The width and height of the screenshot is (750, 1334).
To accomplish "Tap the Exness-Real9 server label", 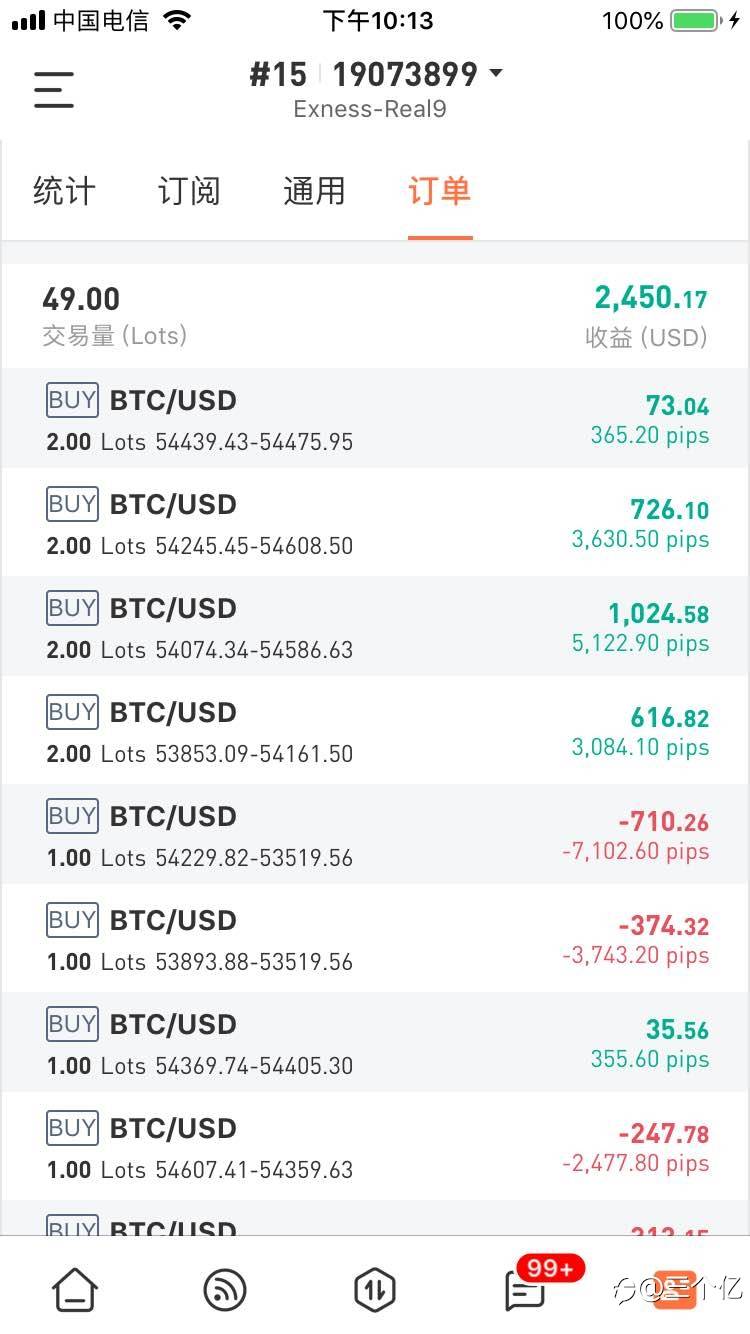I will pos(370,109).
